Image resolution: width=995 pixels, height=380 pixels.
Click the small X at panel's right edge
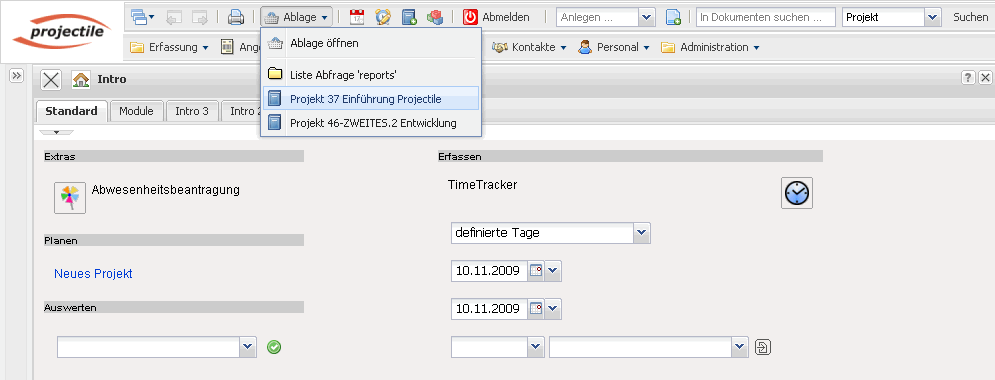(985, 78)
